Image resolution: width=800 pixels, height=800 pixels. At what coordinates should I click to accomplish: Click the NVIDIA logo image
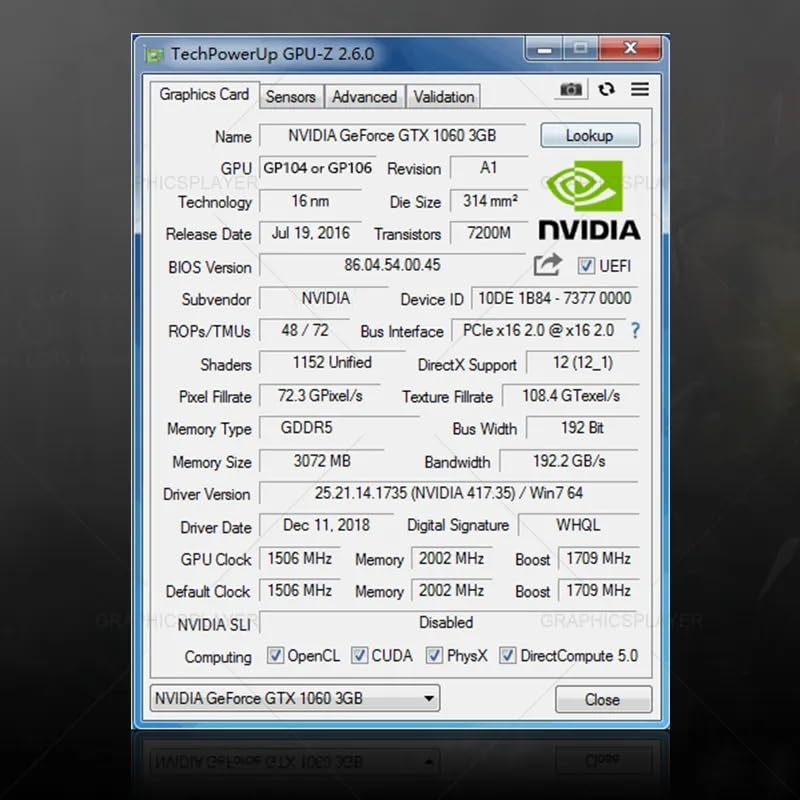pos(589,200)
